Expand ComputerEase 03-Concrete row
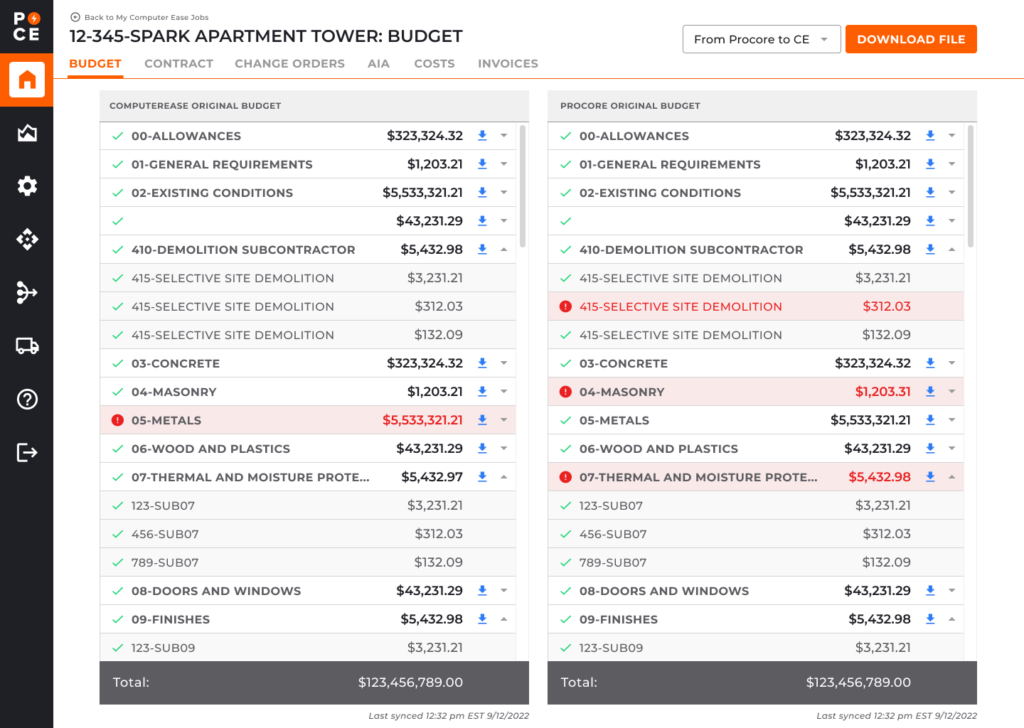This screenshot has width=1024, height=728. (x=504, y=363)
